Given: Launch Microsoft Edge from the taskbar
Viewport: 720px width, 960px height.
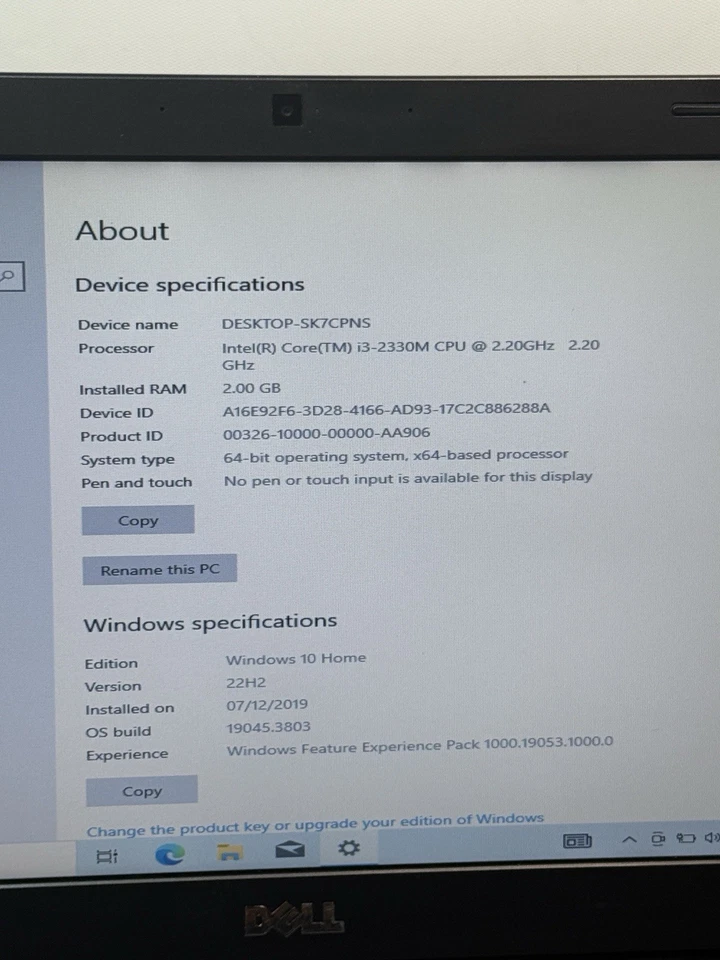Looking at the screenshot, I should (x=170, y=853).
